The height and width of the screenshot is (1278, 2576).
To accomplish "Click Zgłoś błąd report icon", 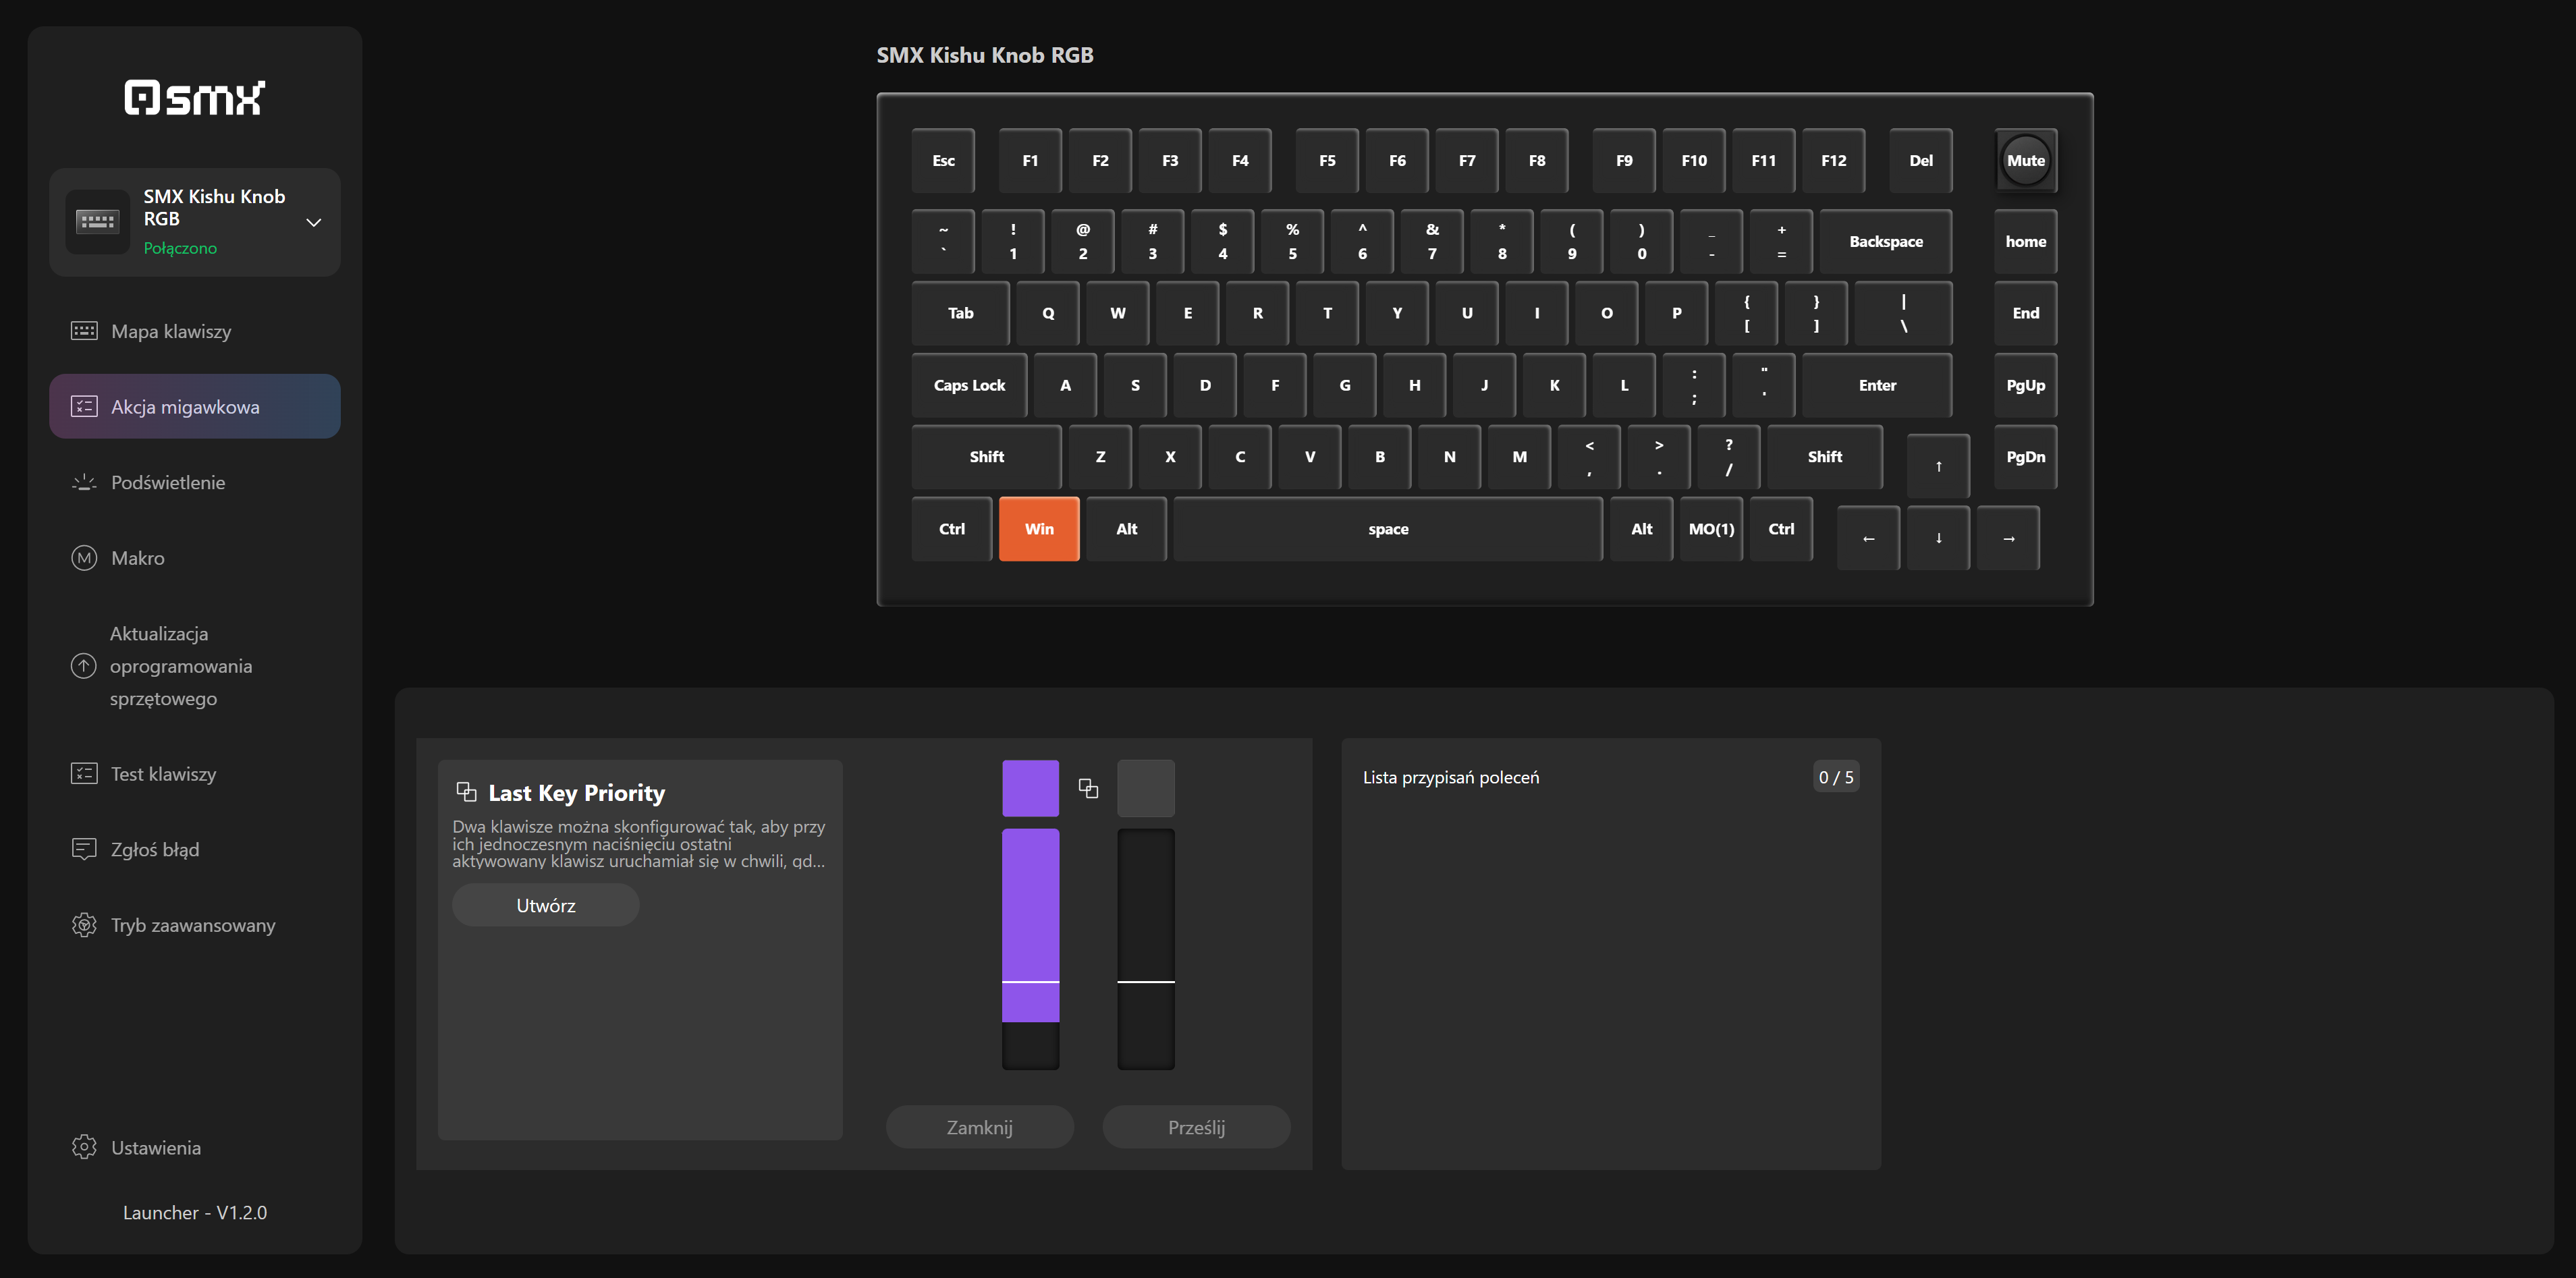I will 84,849.
